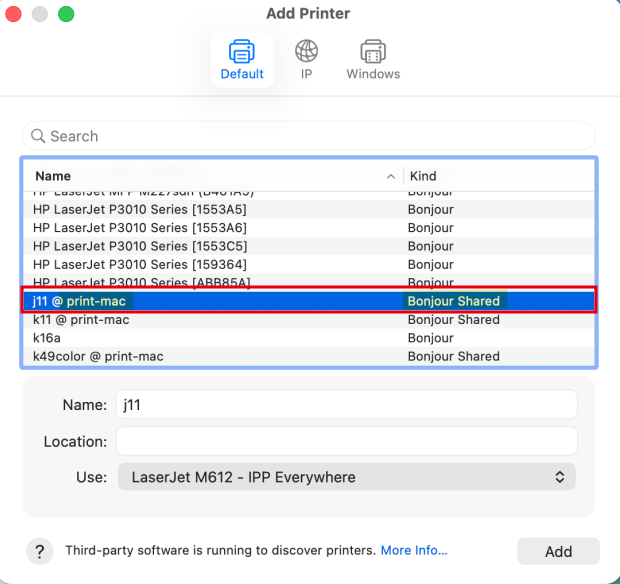Select the k49color @ print-mac printer

tap(308, 356)
